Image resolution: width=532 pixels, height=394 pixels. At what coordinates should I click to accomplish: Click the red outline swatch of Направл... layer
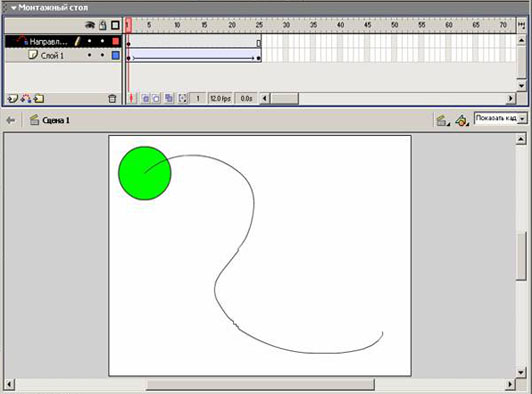pyautogui.click(x=116, y=41)
